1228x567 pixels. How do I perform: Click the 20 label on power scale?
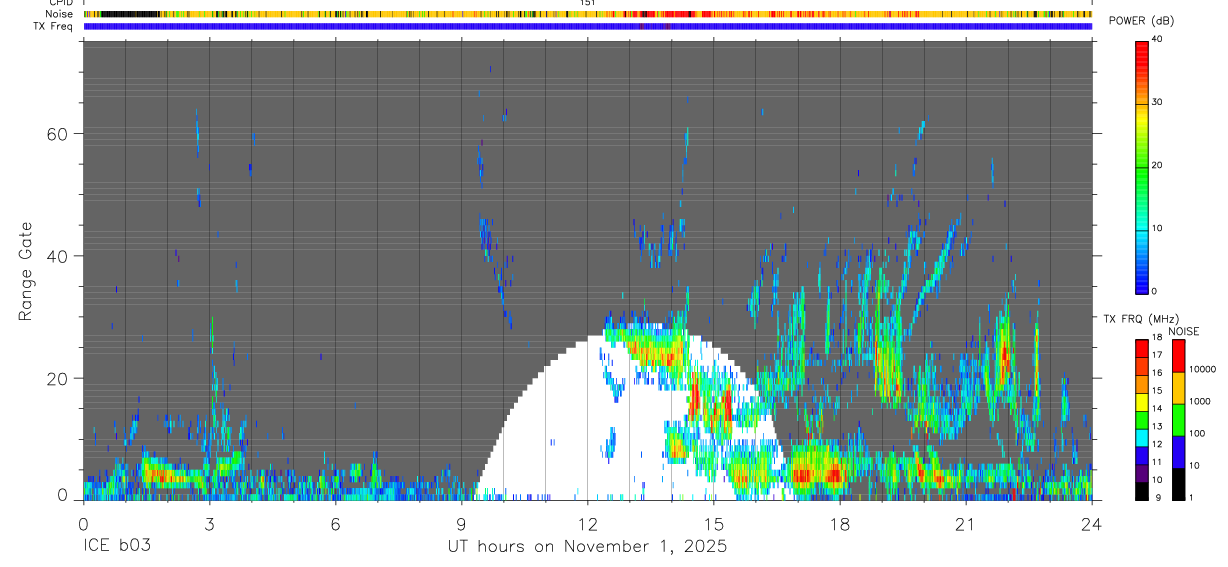coord(1158,166)
